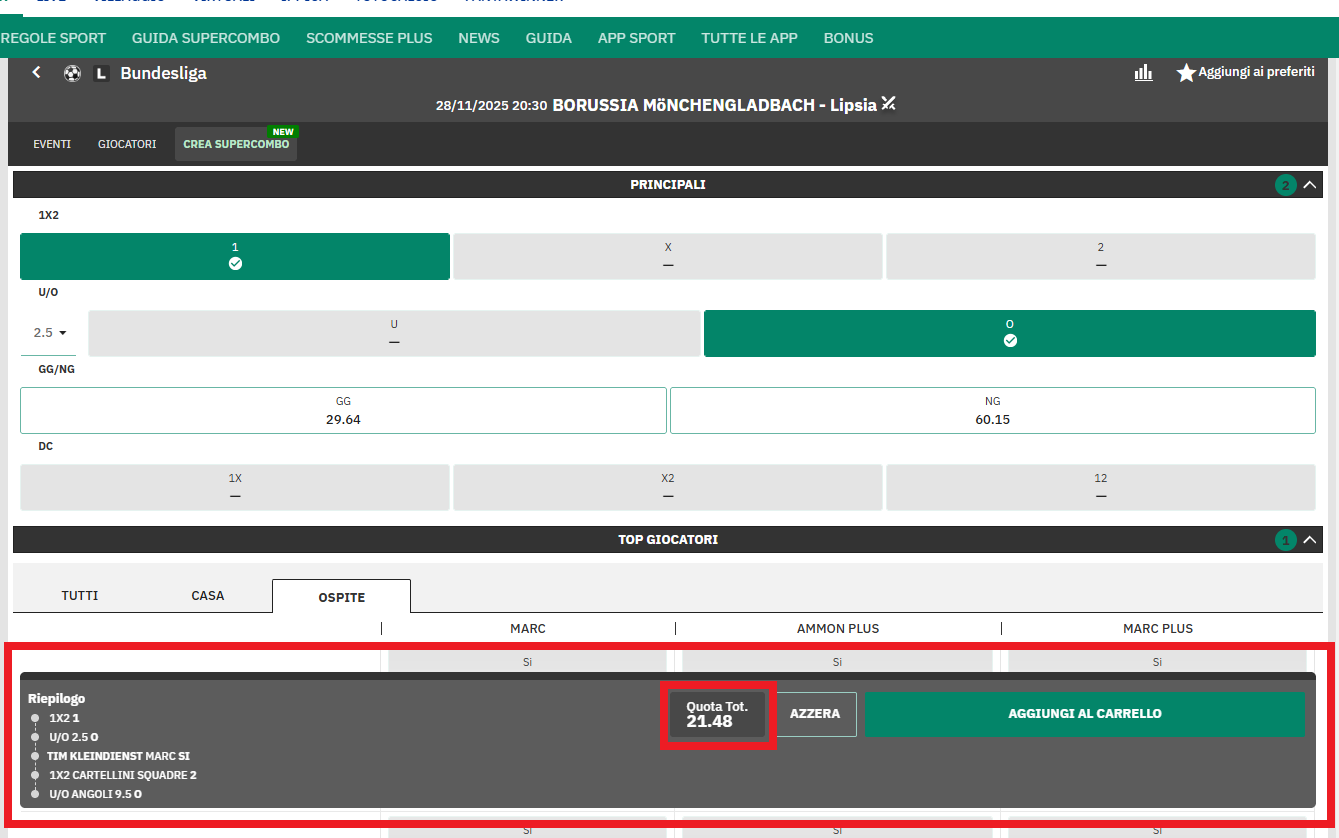Click the Principali selection count badge
The height and width of the screenshot is (838, 1339).
point(1285,185)
